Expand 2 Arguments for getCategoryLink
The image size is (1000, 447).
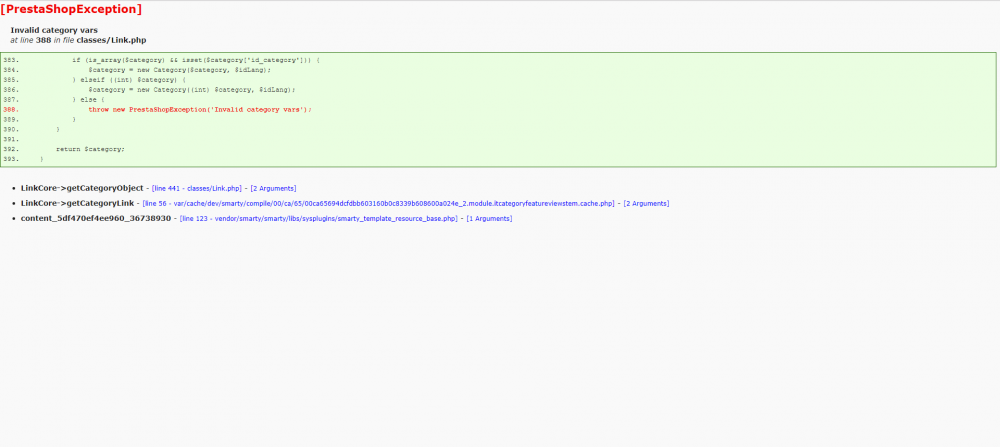[x=646, y=203]
